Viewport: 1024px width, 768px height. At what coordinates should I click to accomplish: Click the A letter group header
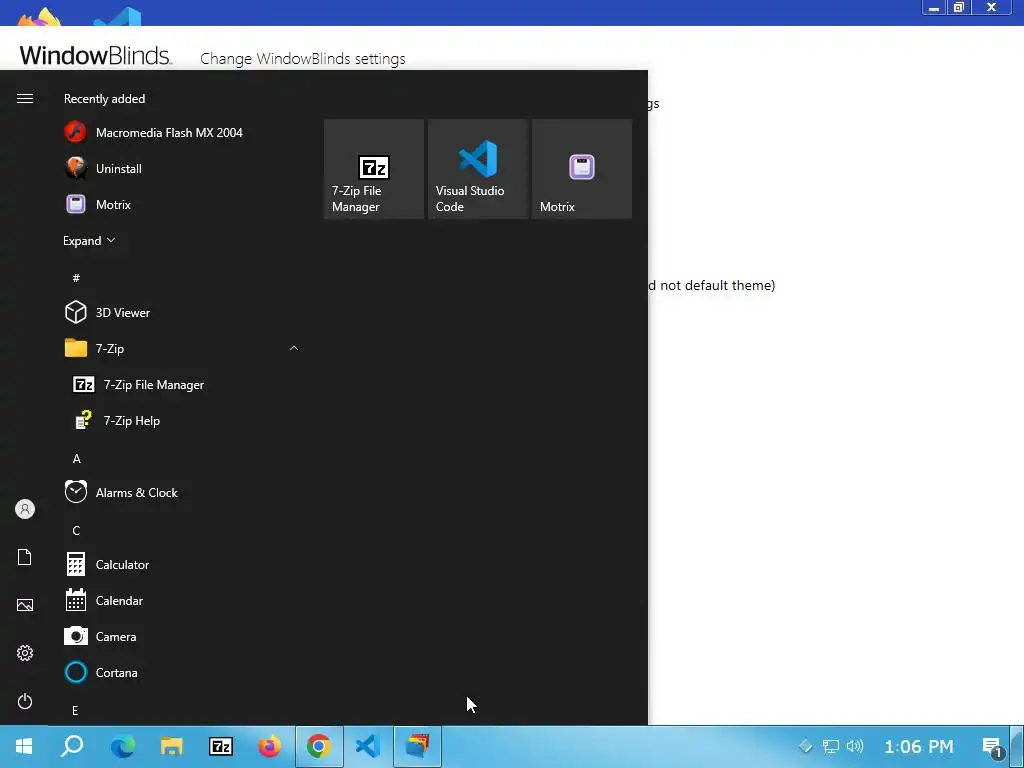pos(76,458)
